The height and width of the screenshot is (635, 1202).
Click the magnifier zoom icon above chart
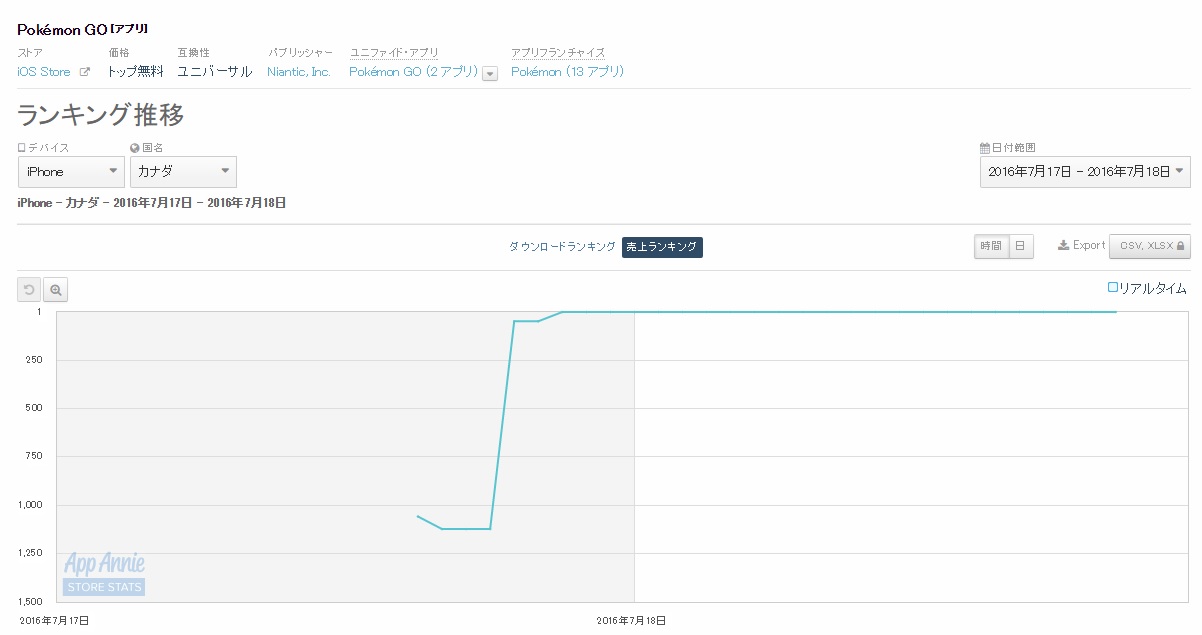[x=56, y=290]
